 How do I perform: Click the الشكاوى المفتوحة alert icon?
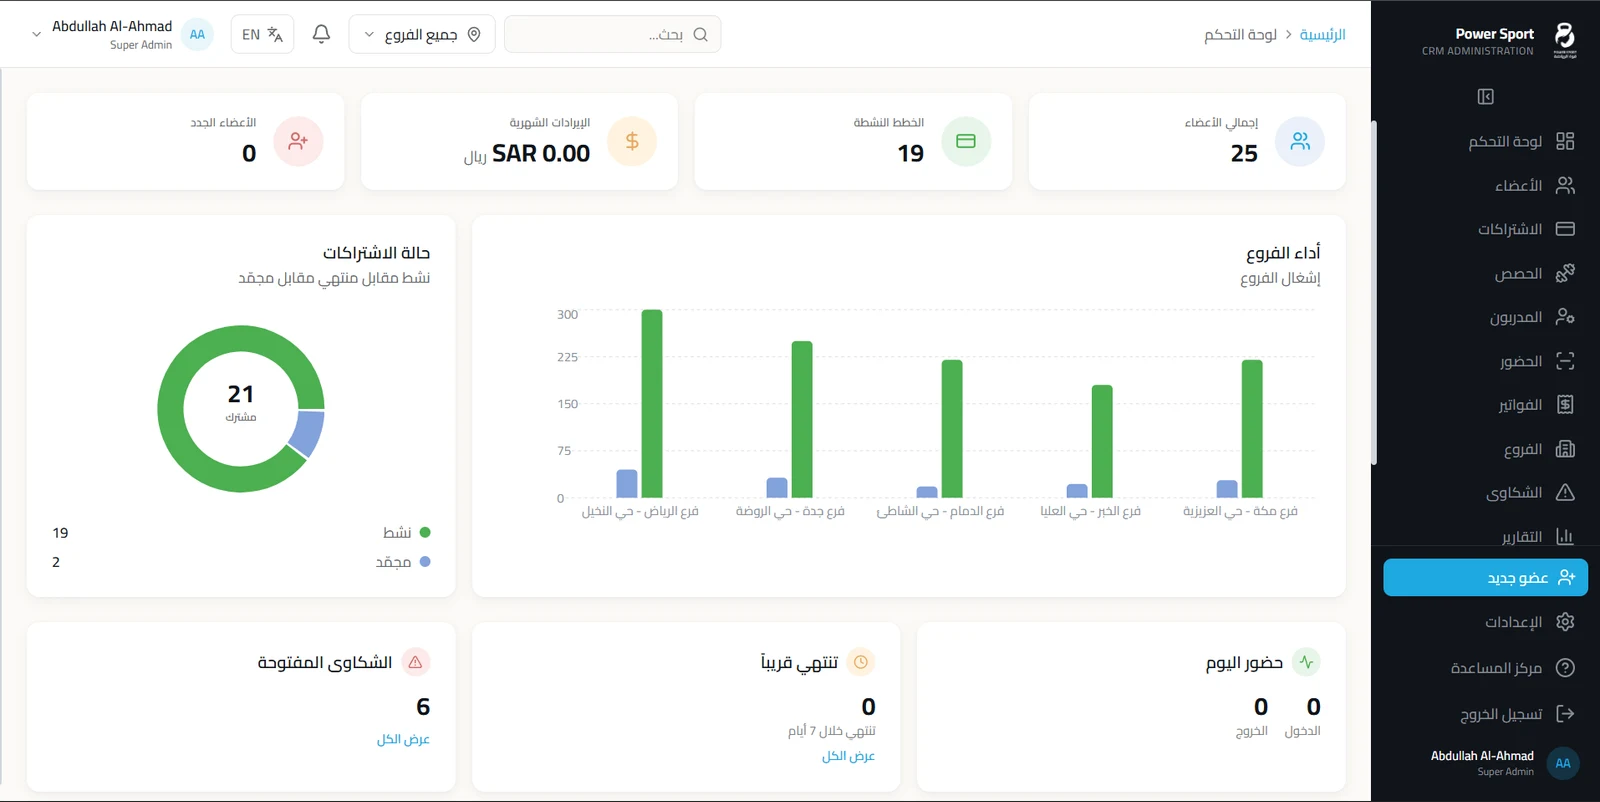(x=415, y=662)
